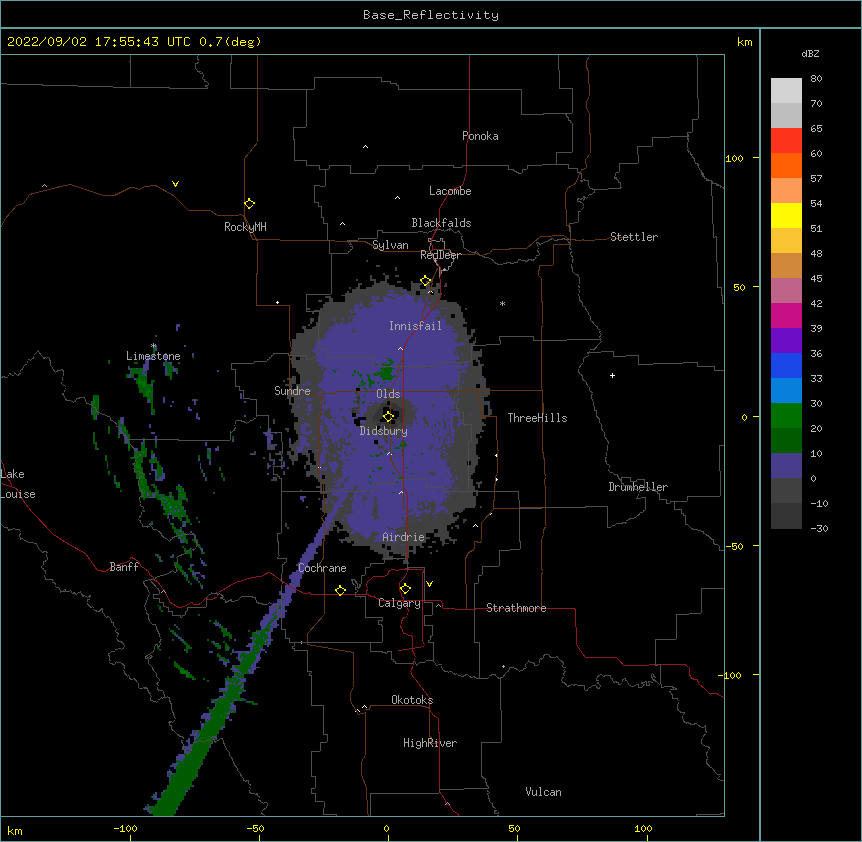Click the Vulcan label
The width and height of the screenshot is (862, 842).
(x=543, y=792)
